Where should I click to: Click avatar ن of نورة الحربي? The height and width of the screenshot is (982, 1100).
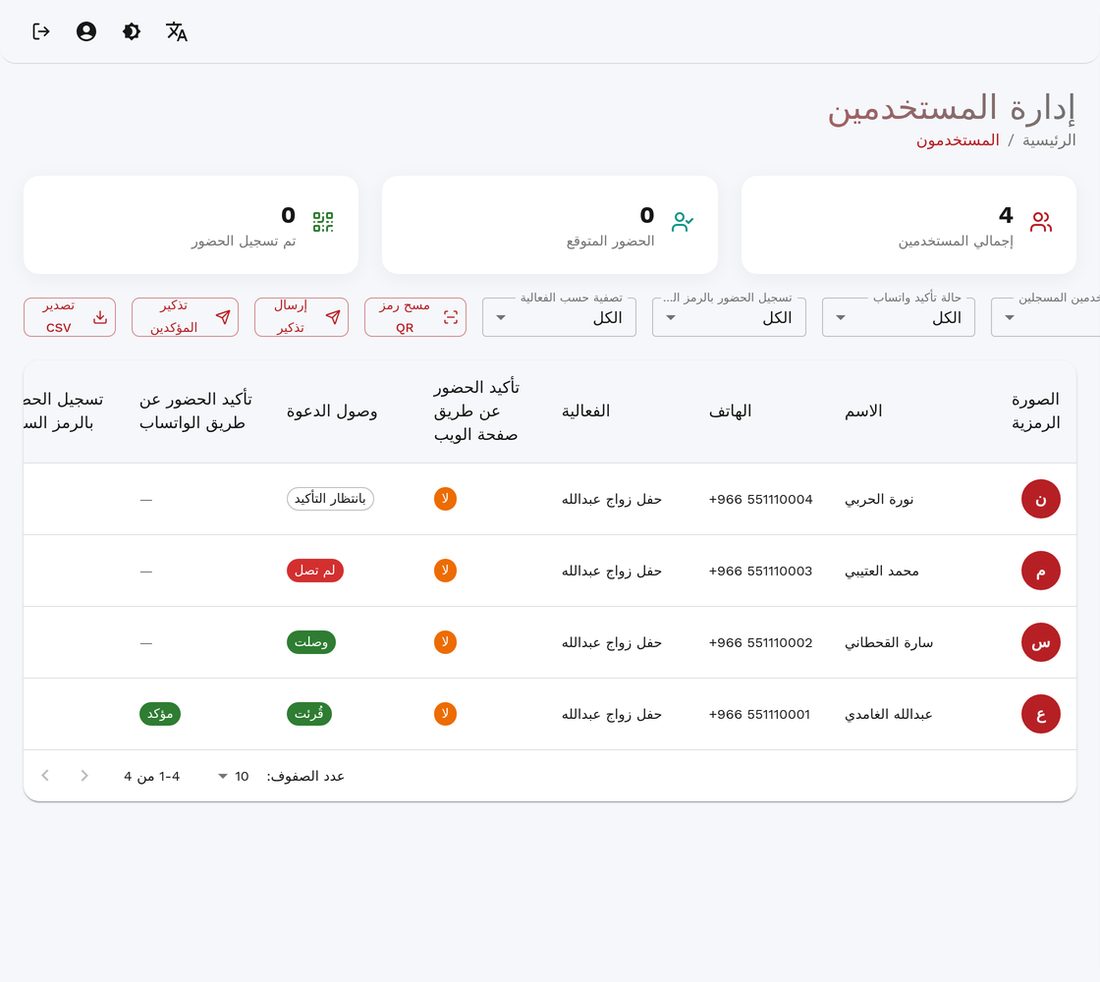click(1040, 499)
